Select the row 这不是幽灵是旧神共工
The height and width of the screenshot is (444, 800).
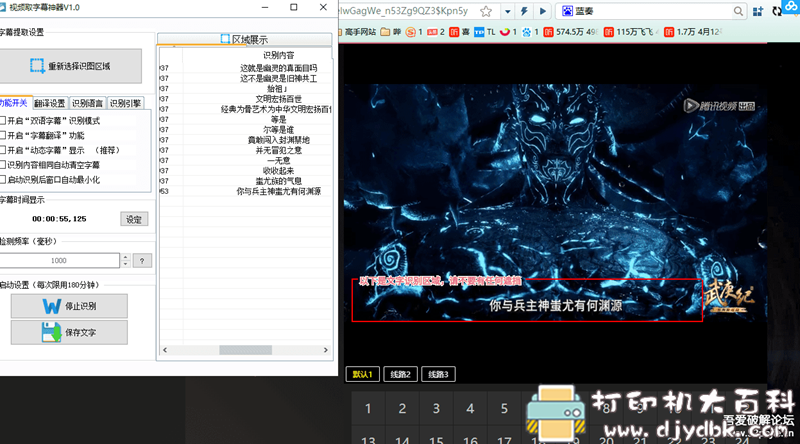coord(245,78)
